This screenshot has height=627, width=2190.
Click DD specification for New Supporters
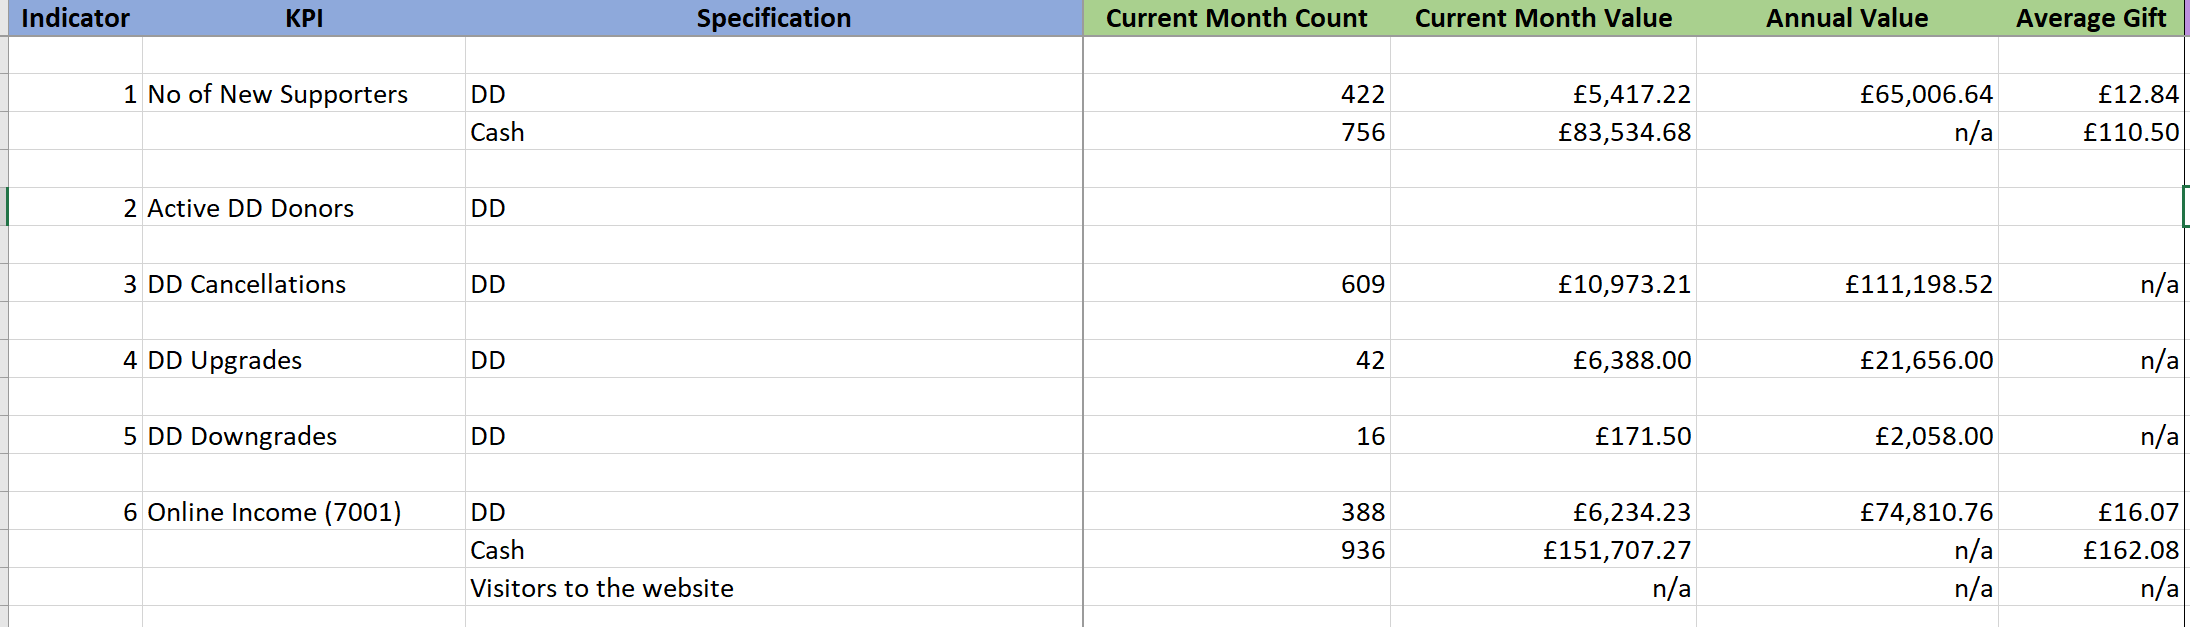coord(774,93)
